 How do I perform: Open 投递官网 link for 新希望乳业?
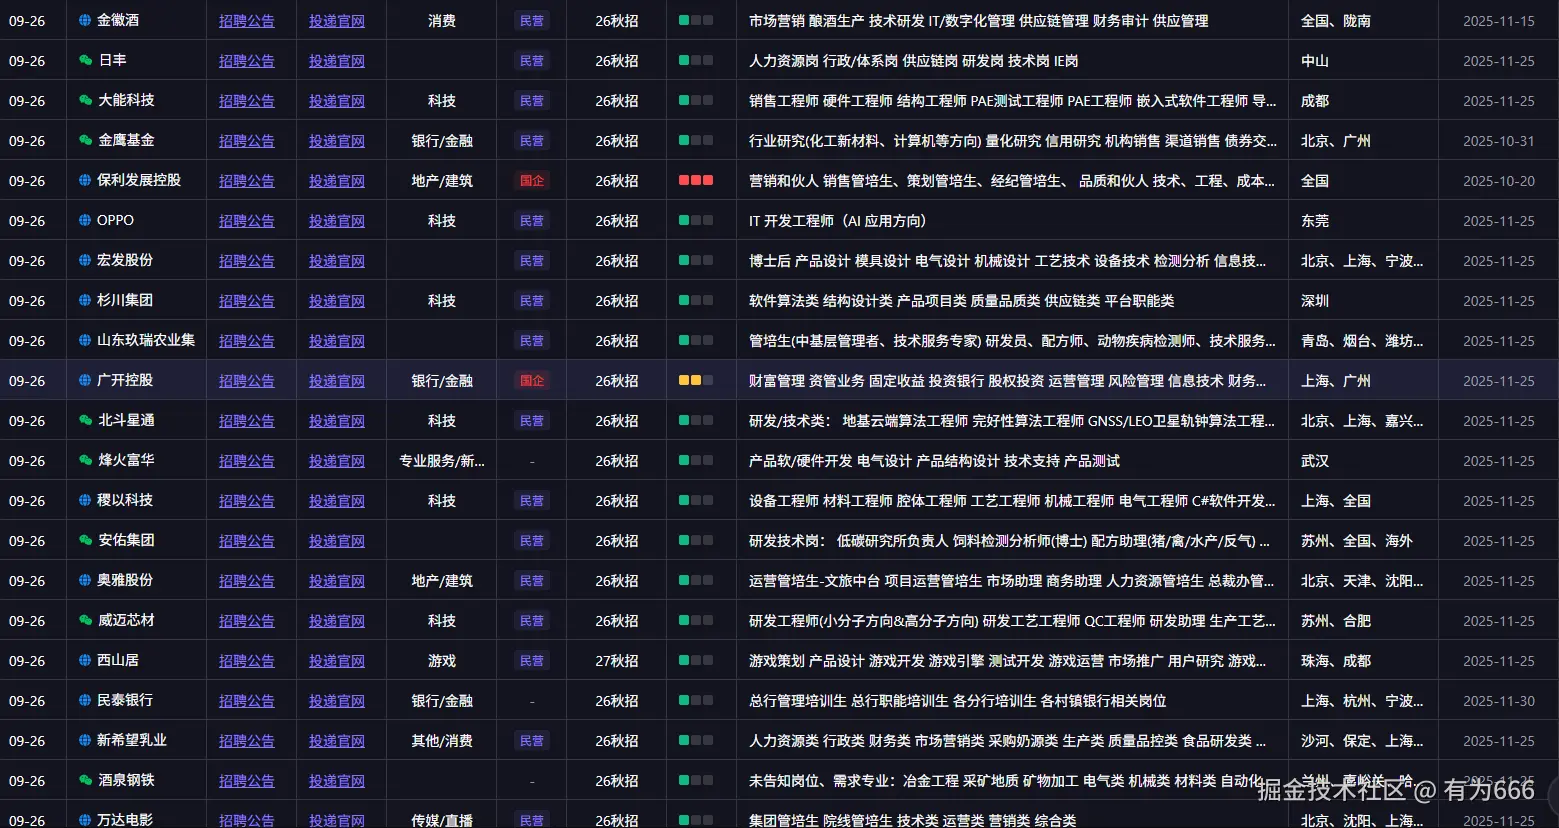(x=337, y=741)
